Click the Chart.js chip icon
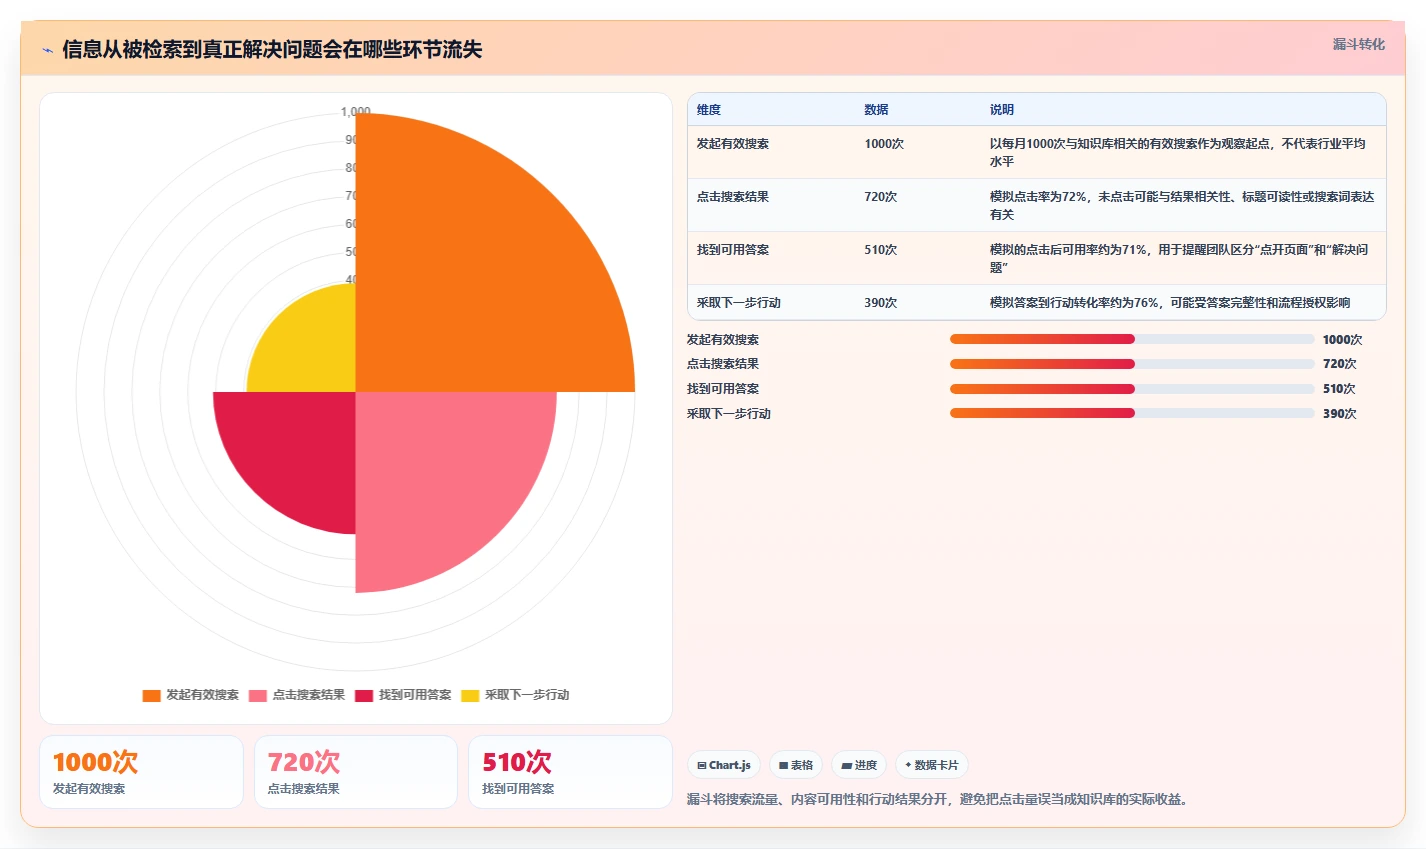This screenshot has height=849, width=1426. [702, 766]
